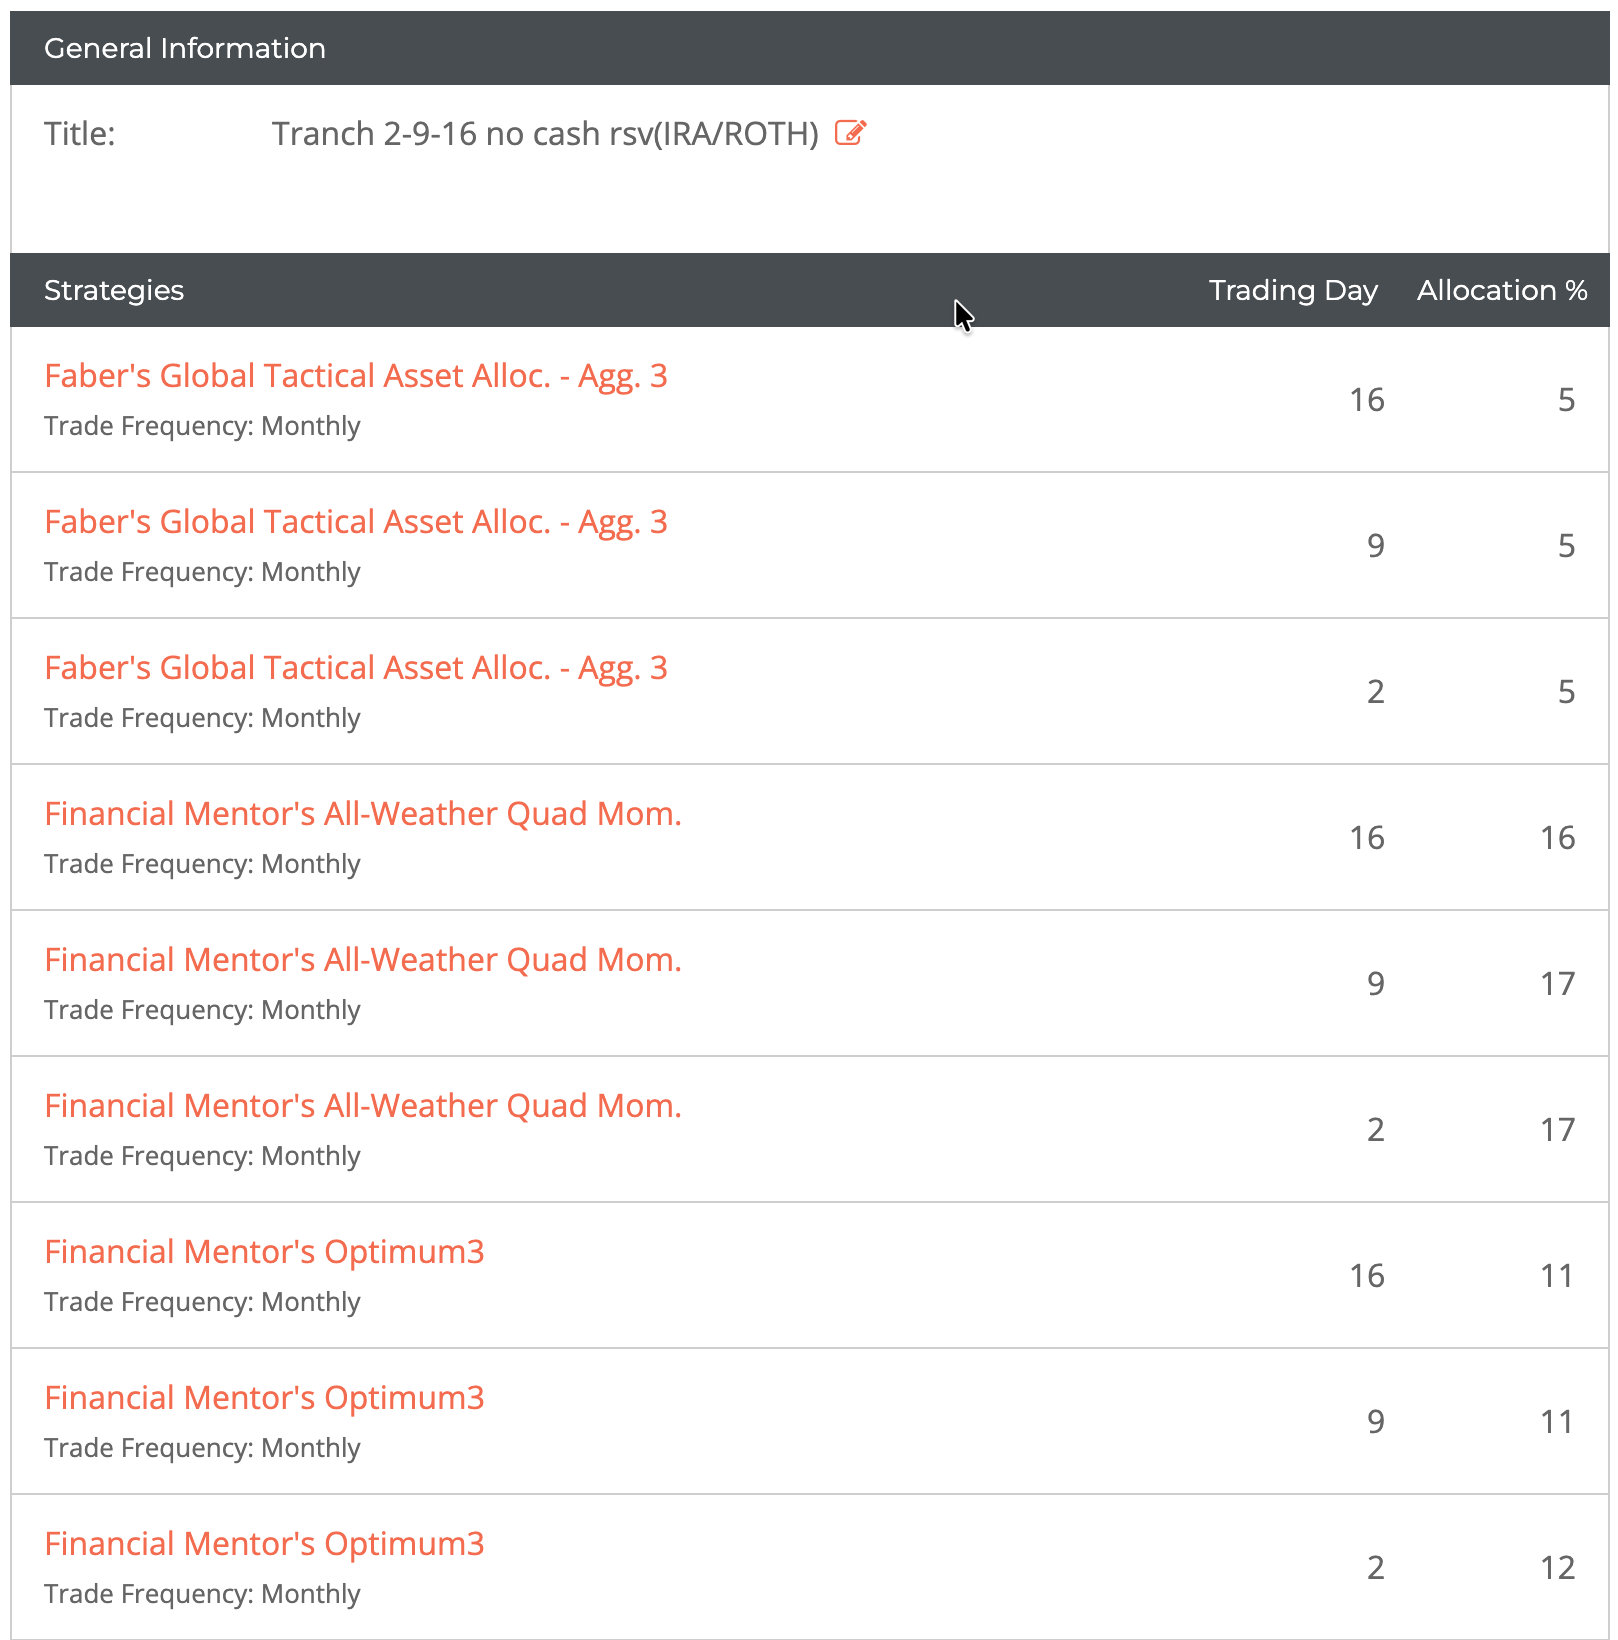1618x1640 pixels.
Task: Open Financial Mentor's Optimum3 with trading day 9
Action: click(264, 1398)
